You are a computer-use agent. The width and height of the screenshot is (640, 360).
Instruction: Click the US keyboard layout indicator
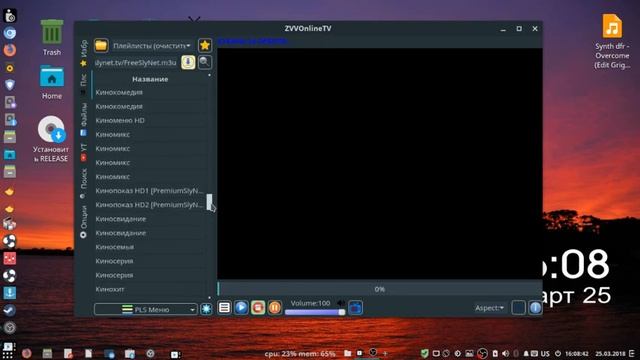[545, 353]
